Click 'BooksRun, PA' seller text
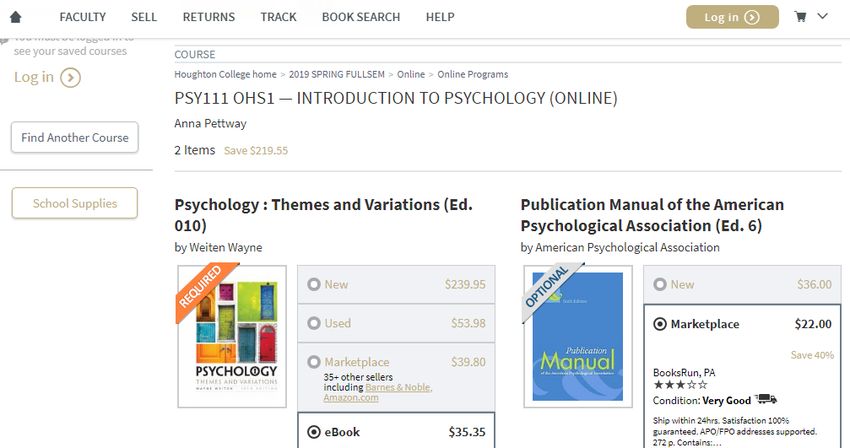 [684, 373]
